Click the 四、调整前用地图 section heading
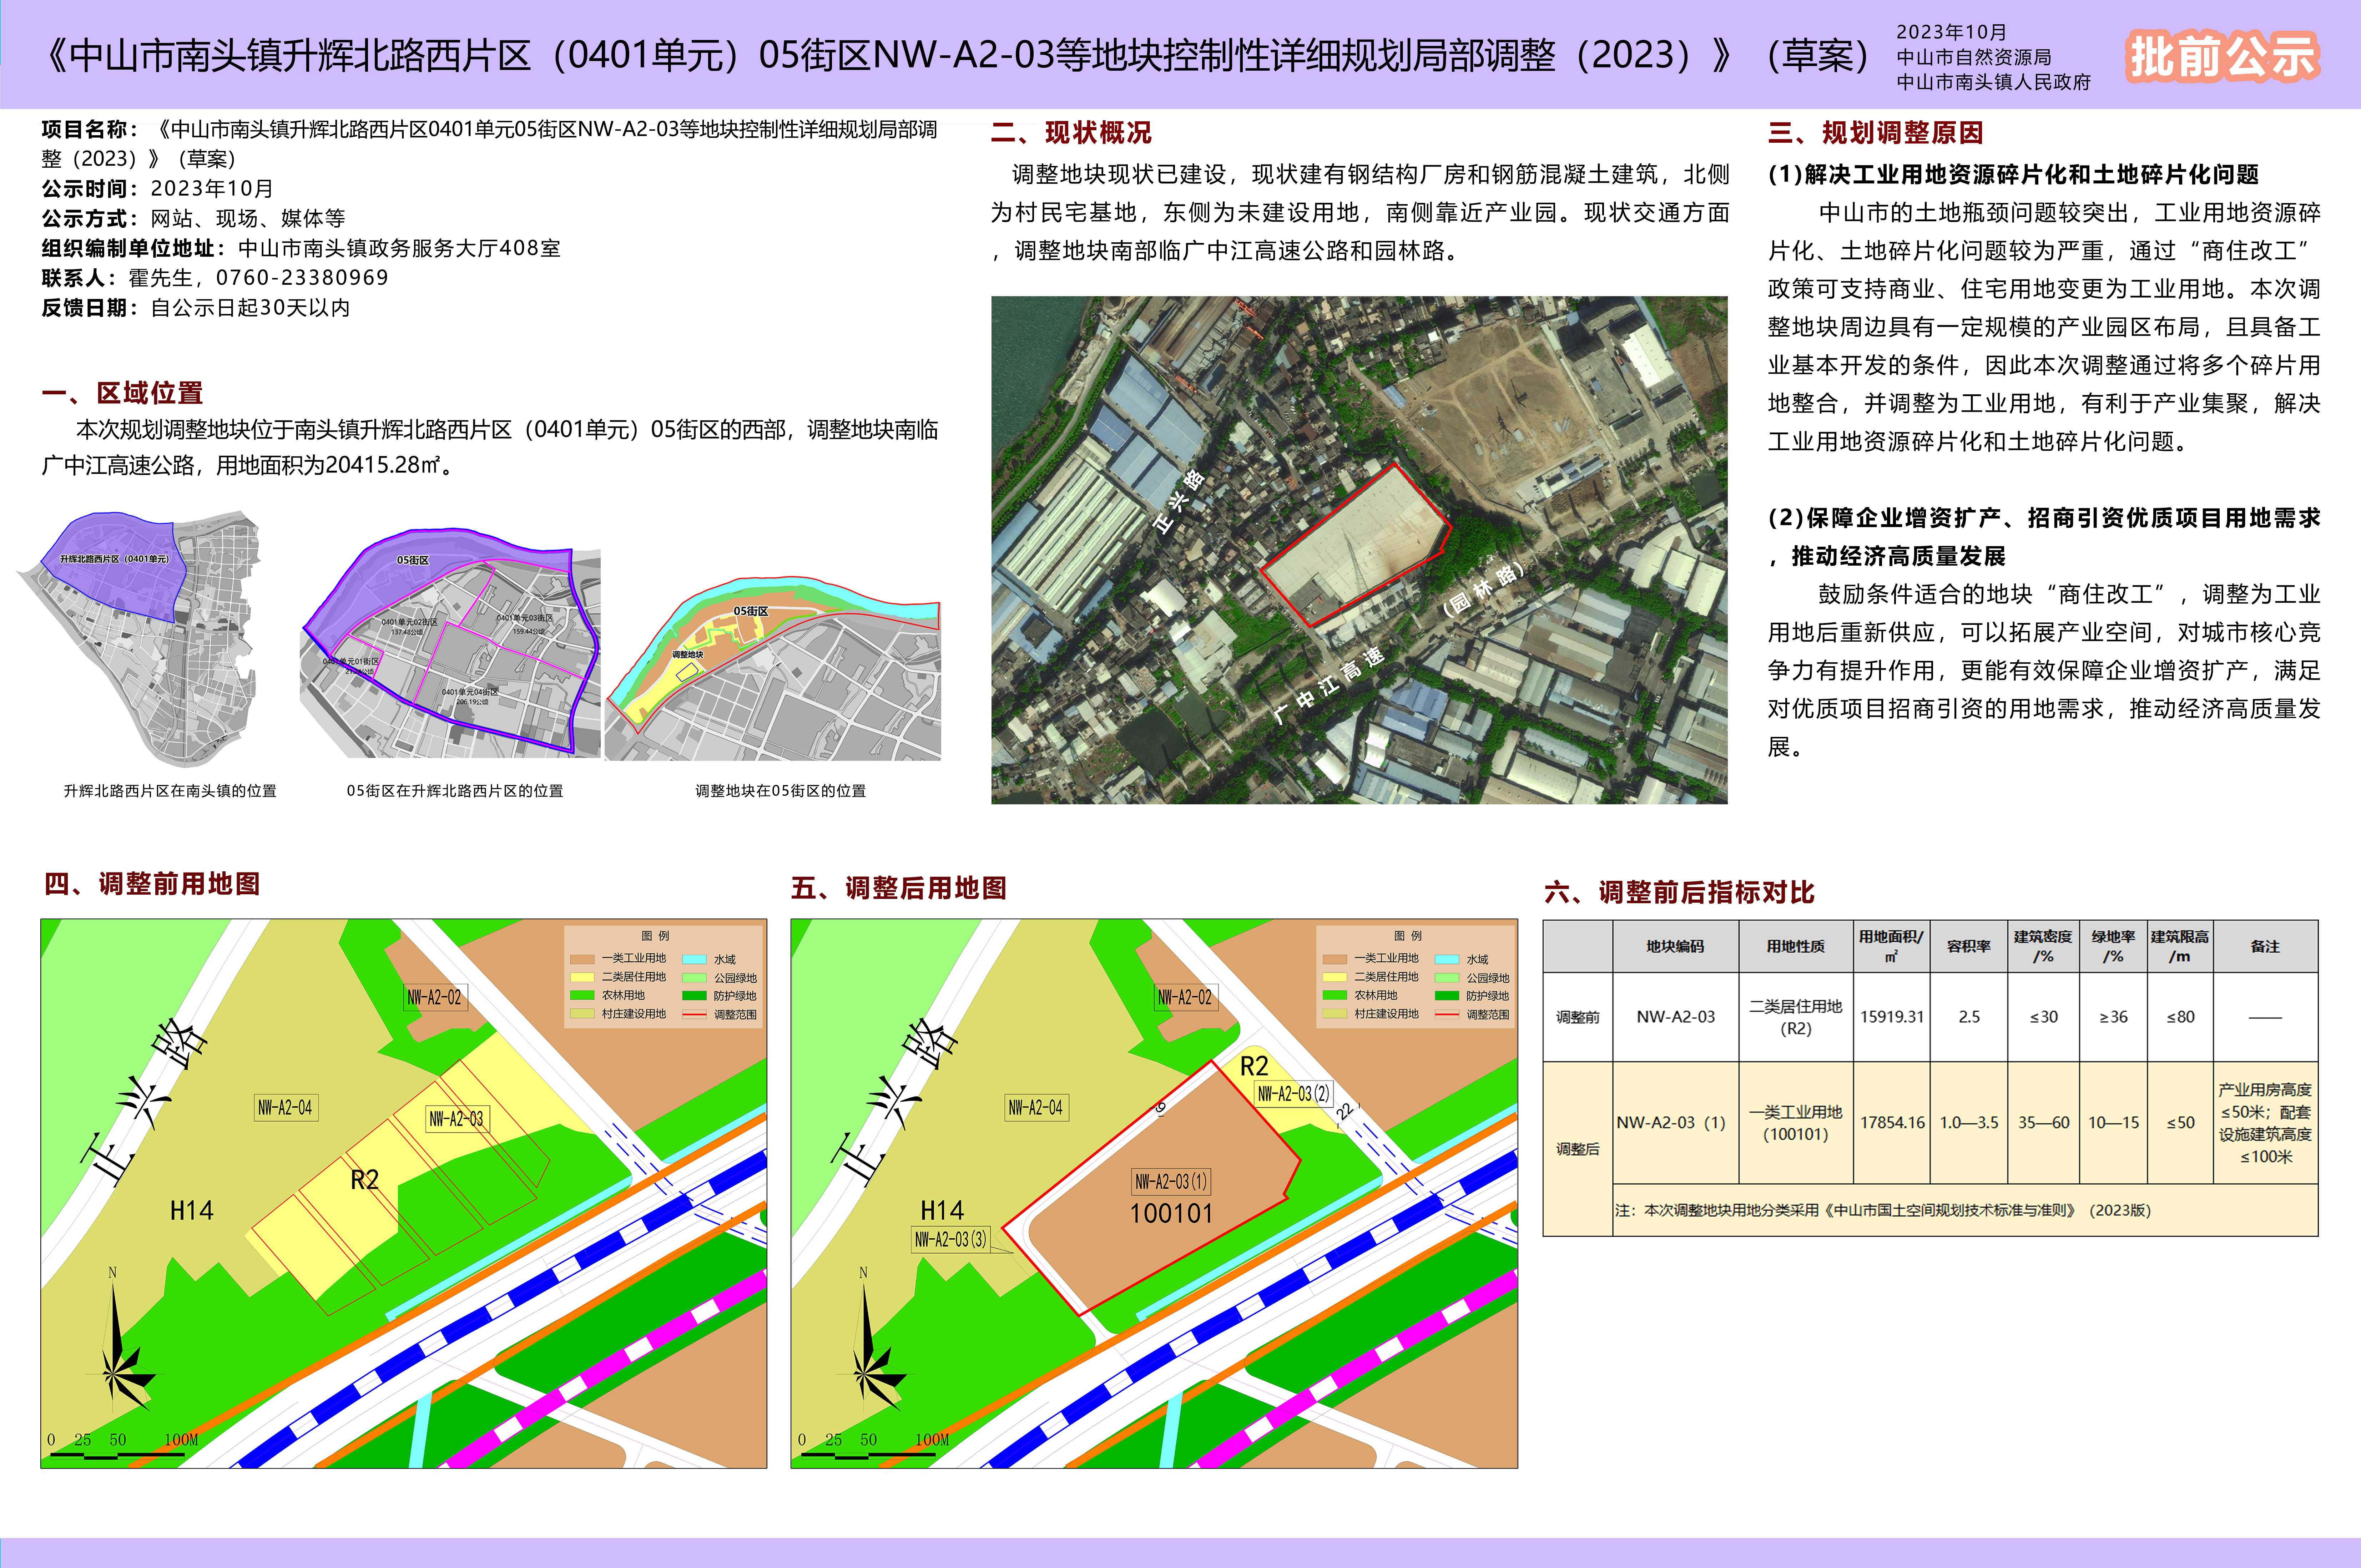Screen dimensions: 2361x1568 point(152,884)
